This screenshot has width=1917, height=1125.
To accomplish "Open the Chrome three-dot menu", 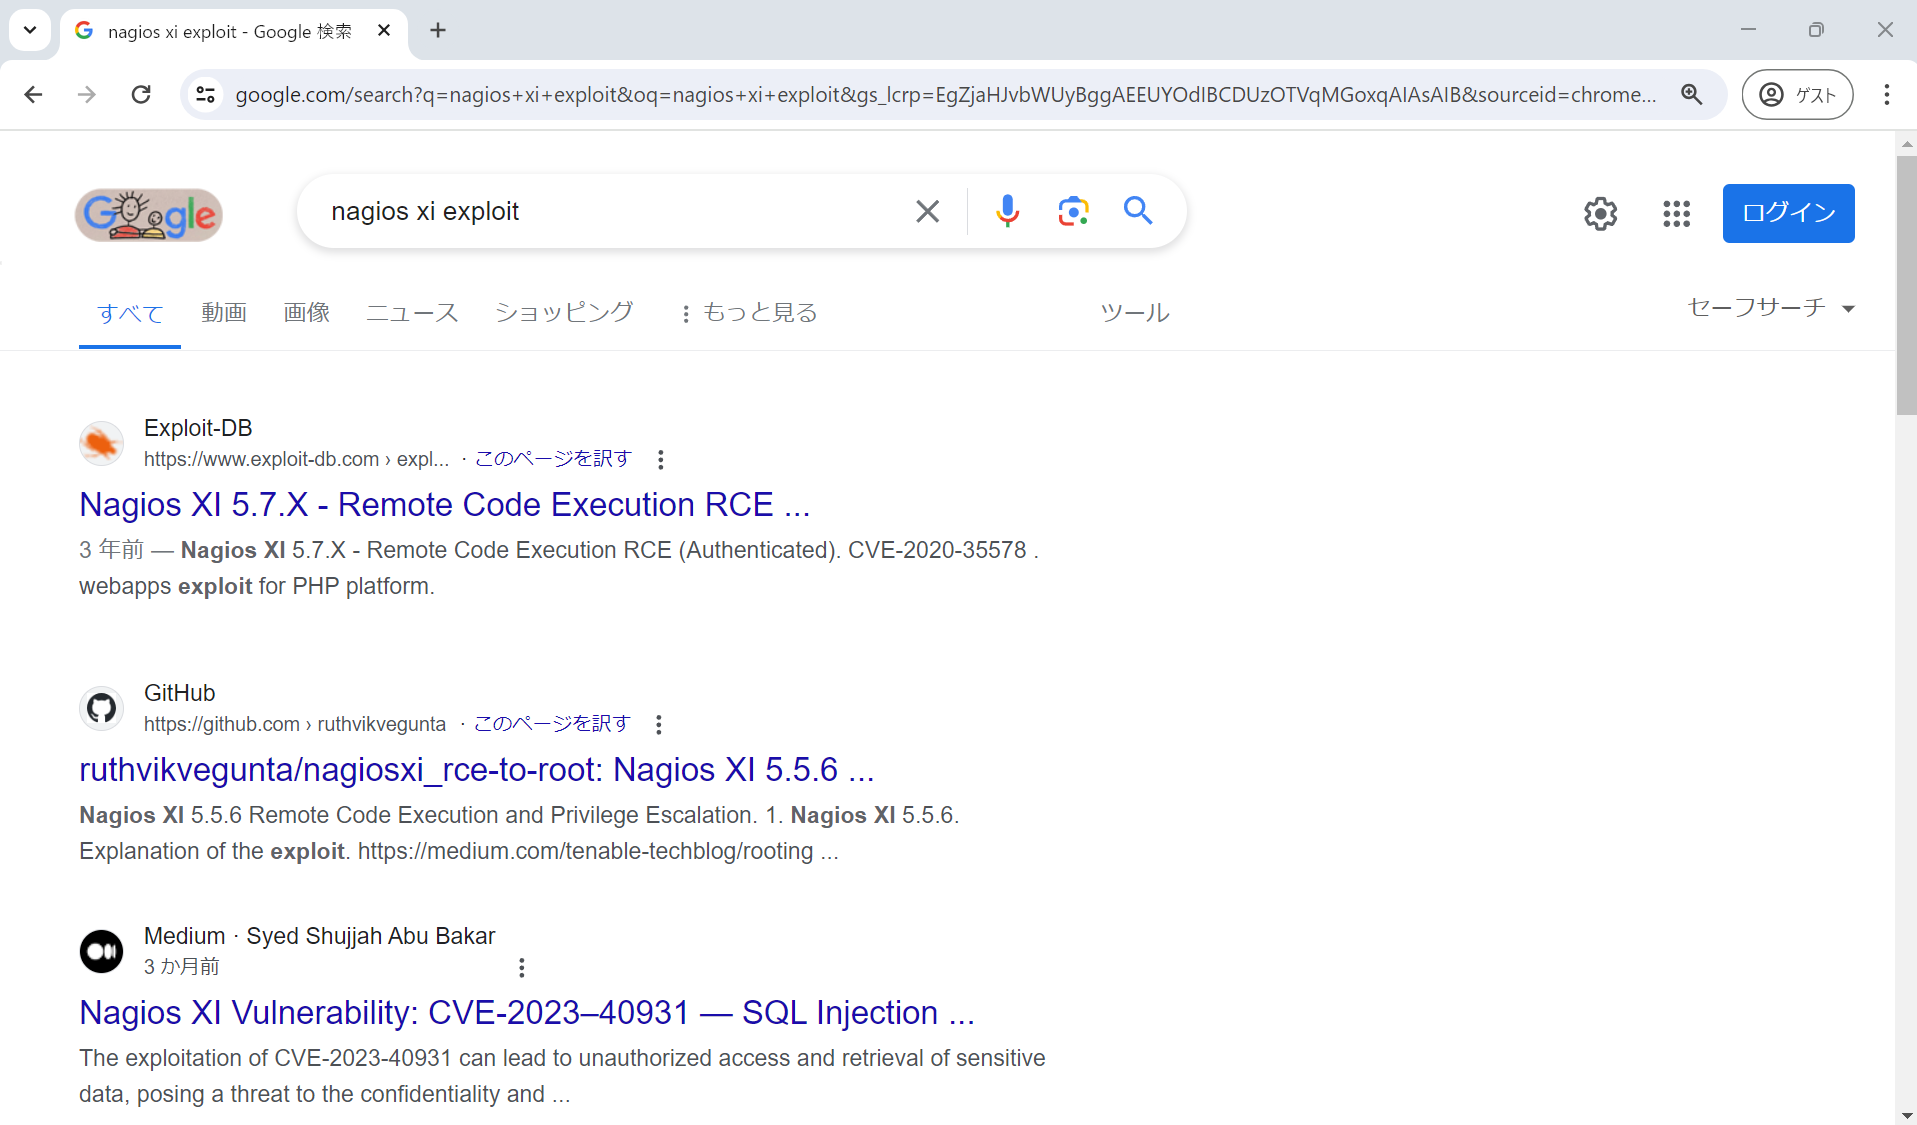I will (1886, 94).
